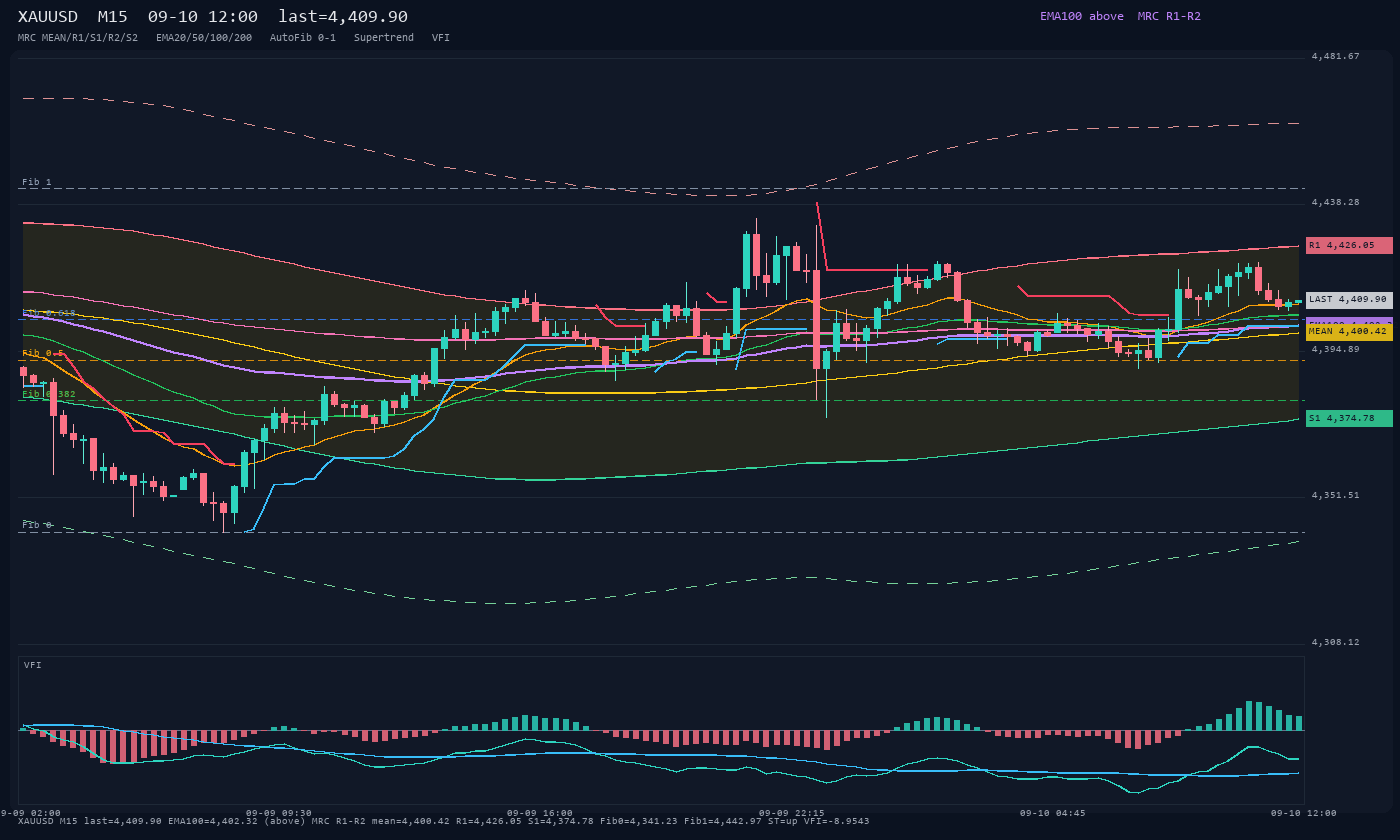This screenshot has width=1400, height=840.
Task: Select the 09-10 12:00 time axis label
Action: point(1304,813)
